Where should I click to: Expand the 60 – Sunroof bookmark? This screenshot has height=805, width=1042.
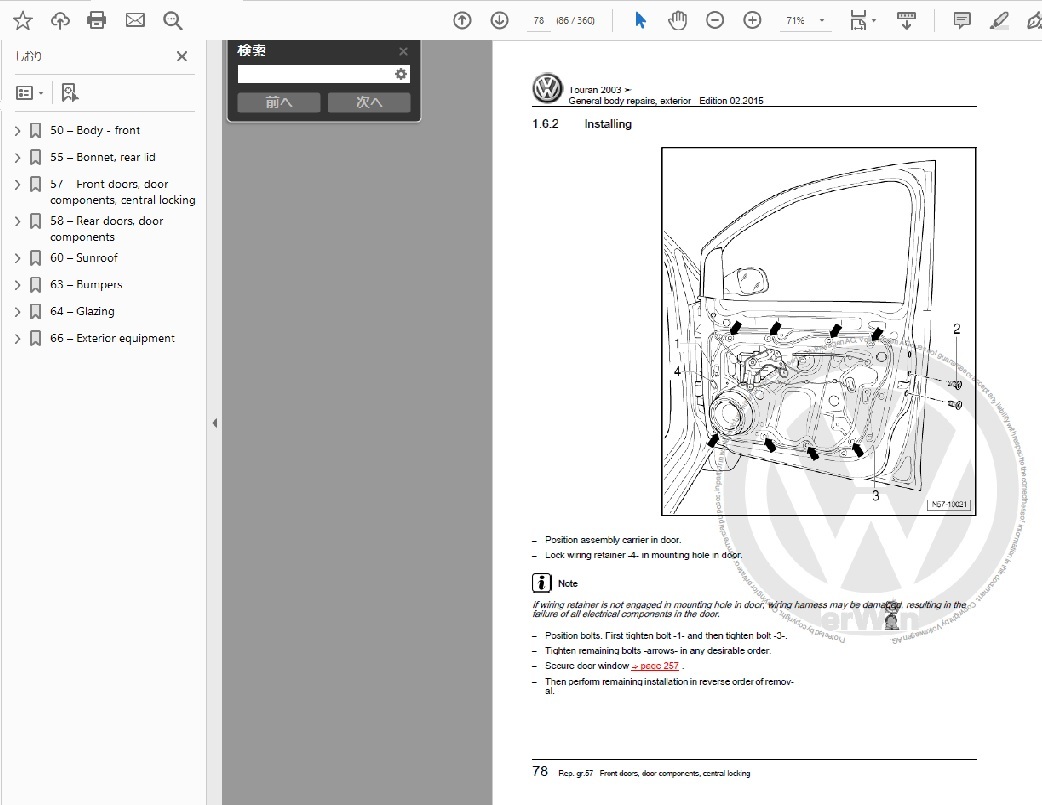[x=17, y=258]
